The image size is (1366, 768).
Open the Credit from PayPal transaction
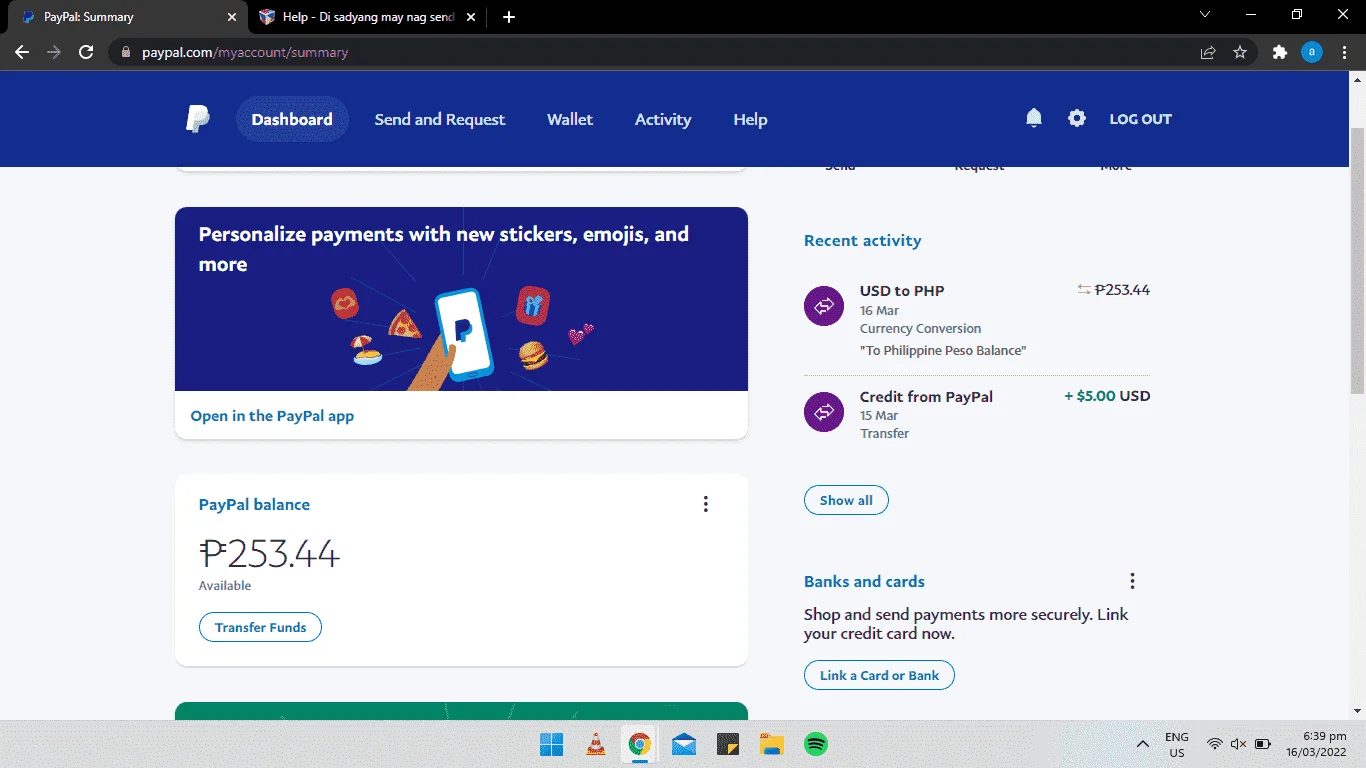[977, 414]
